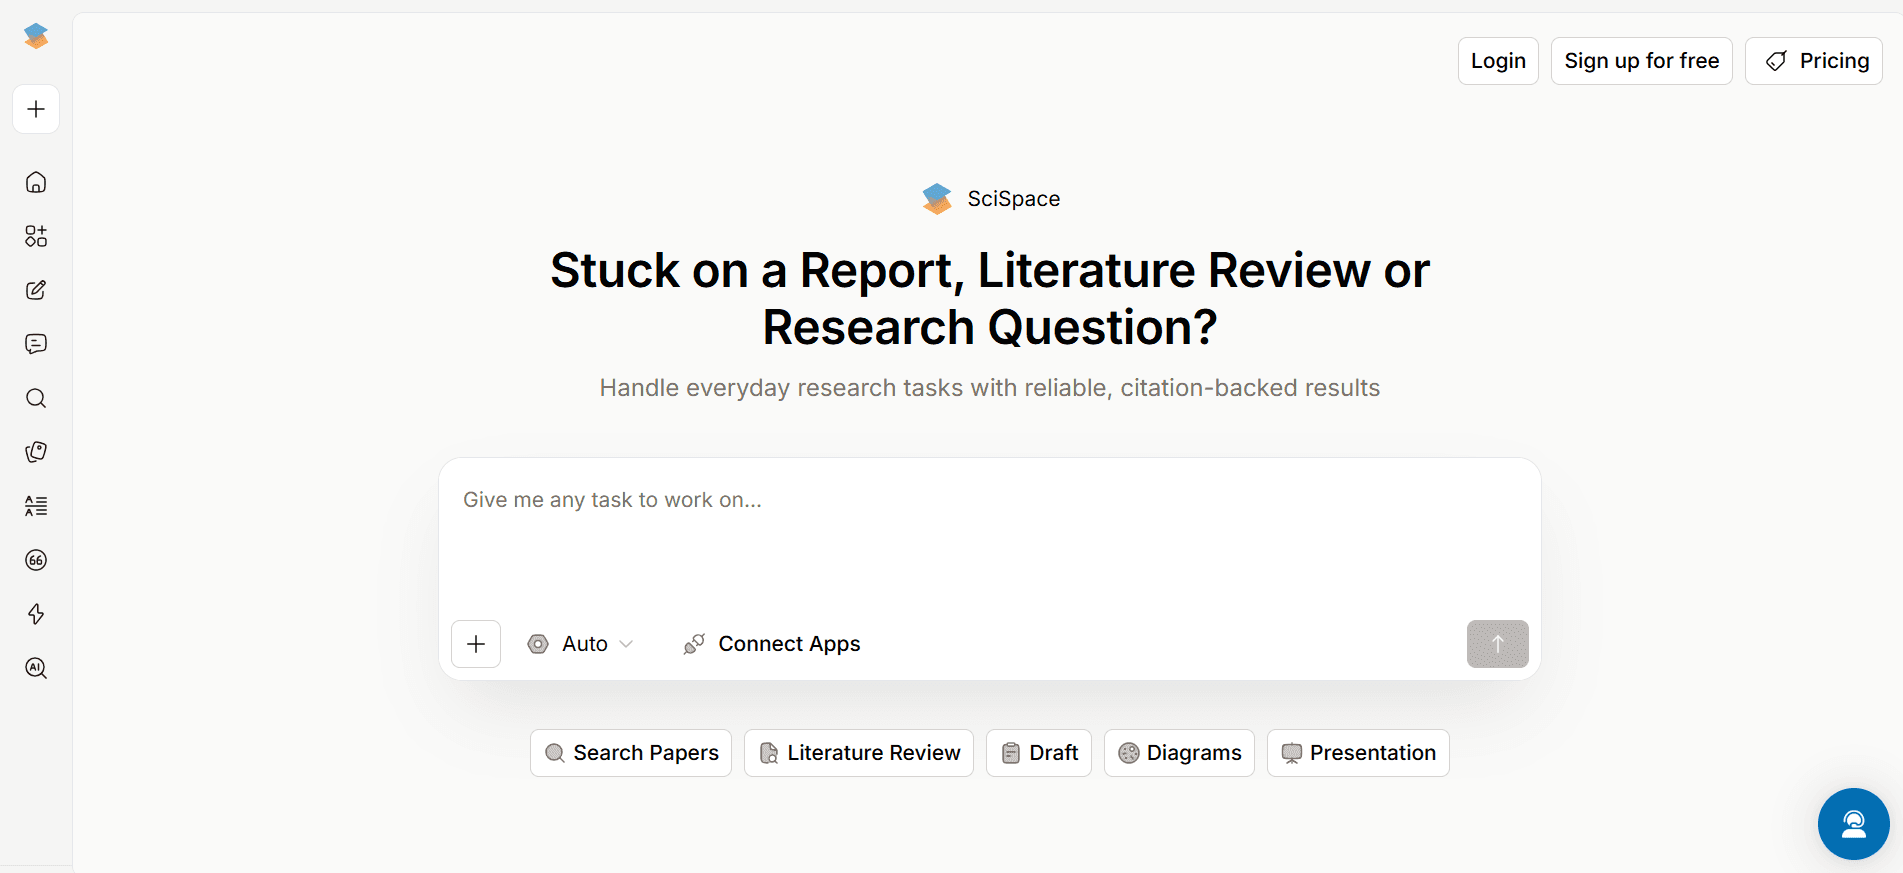The height and width of the screenshot is (873, 1903).
Task: Click Connect Apps
Action: coord(772,644)
